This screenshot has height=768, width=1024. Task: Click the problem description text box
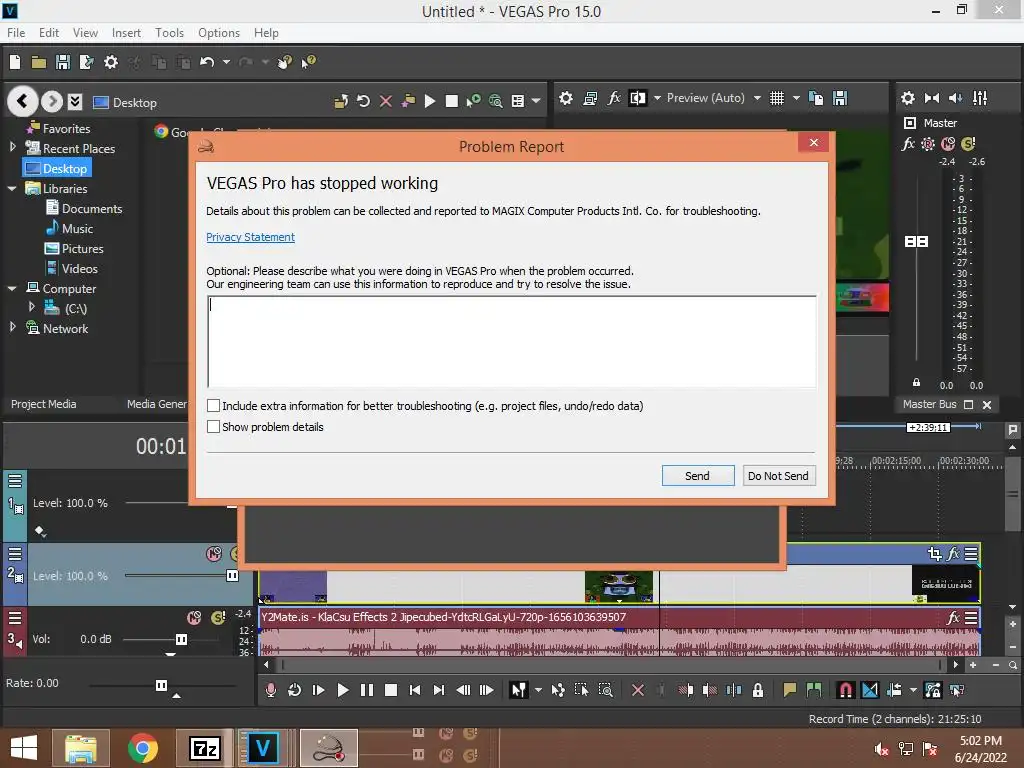[512, 342]
